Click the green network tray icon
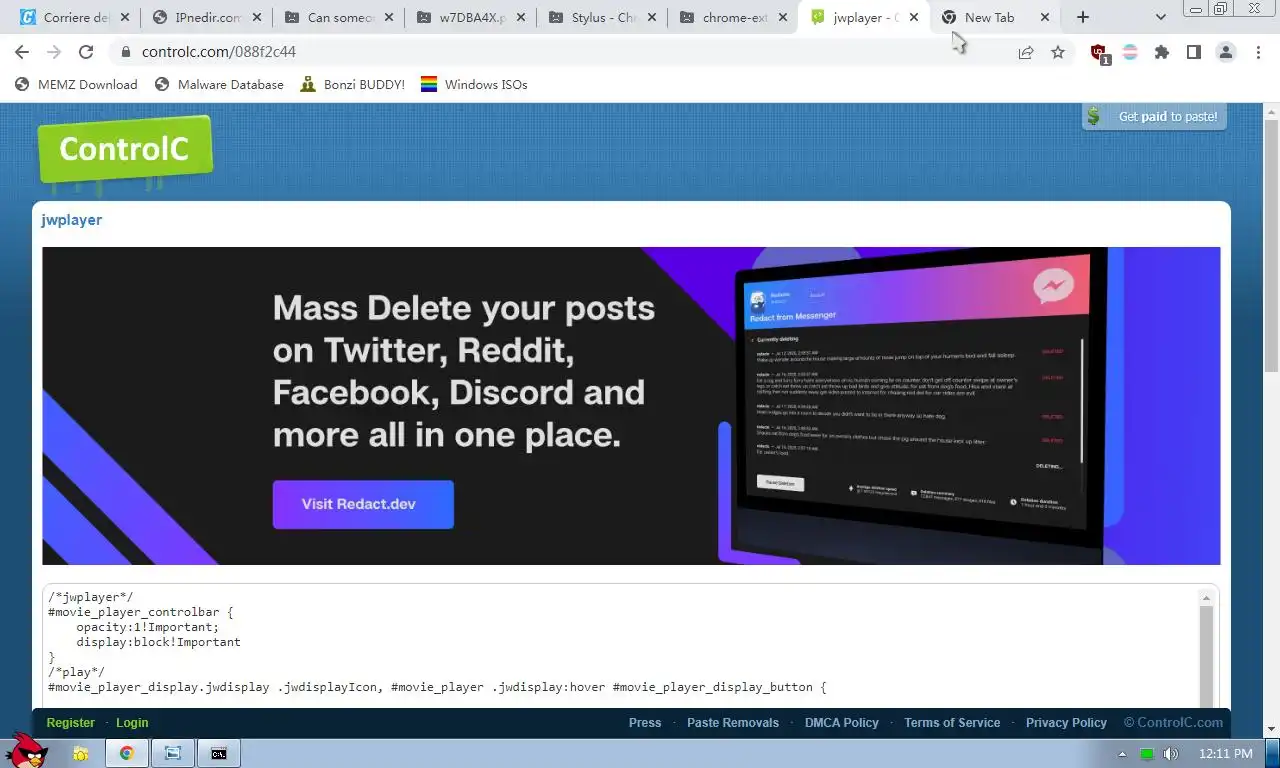This screenshot has width=1280, height=768. coord(1148,753)
